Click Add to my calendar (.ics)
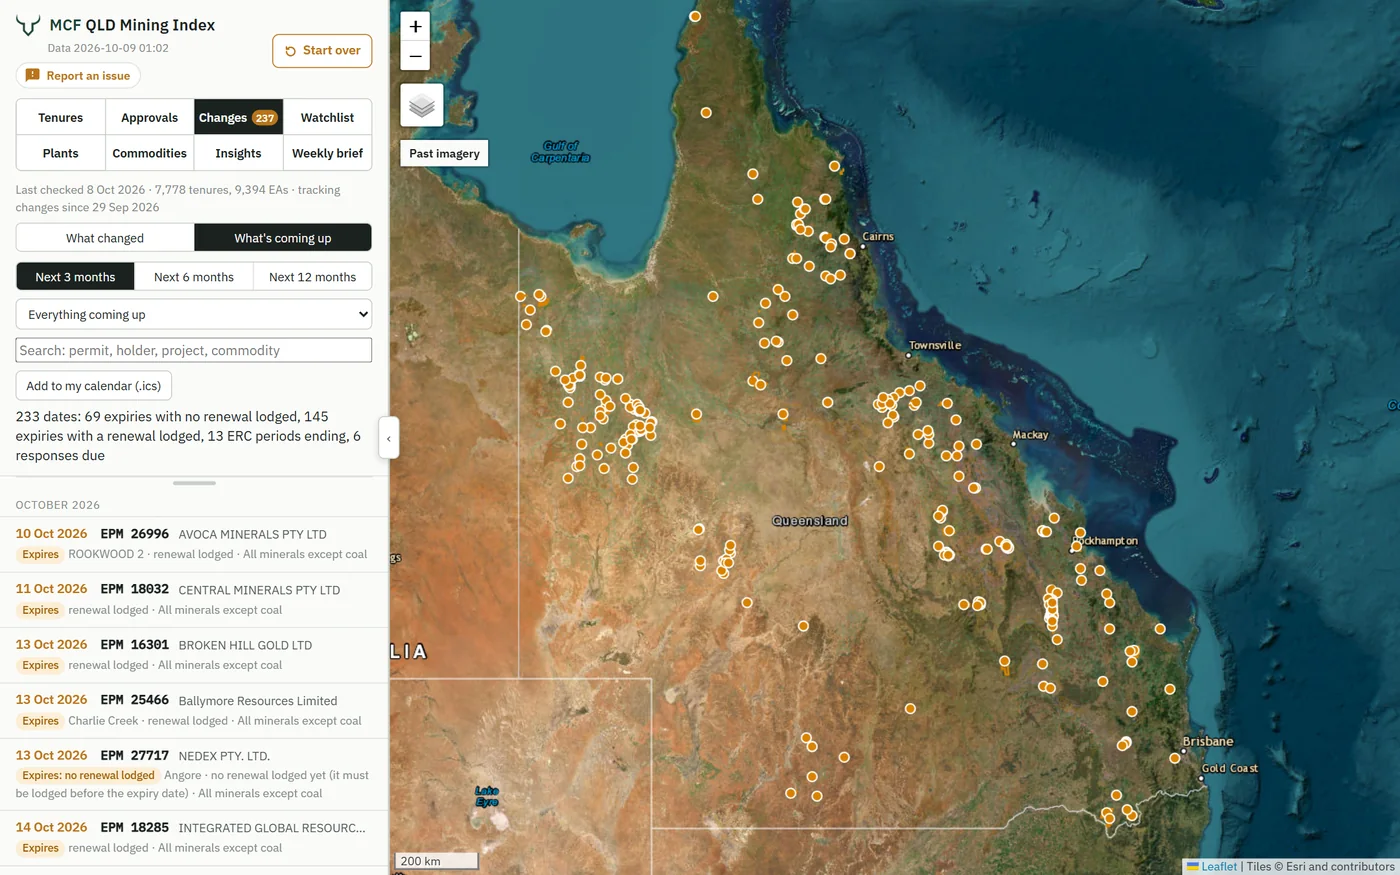The height and width of the screenshot is (875, 1400). (x=94, y=386)
